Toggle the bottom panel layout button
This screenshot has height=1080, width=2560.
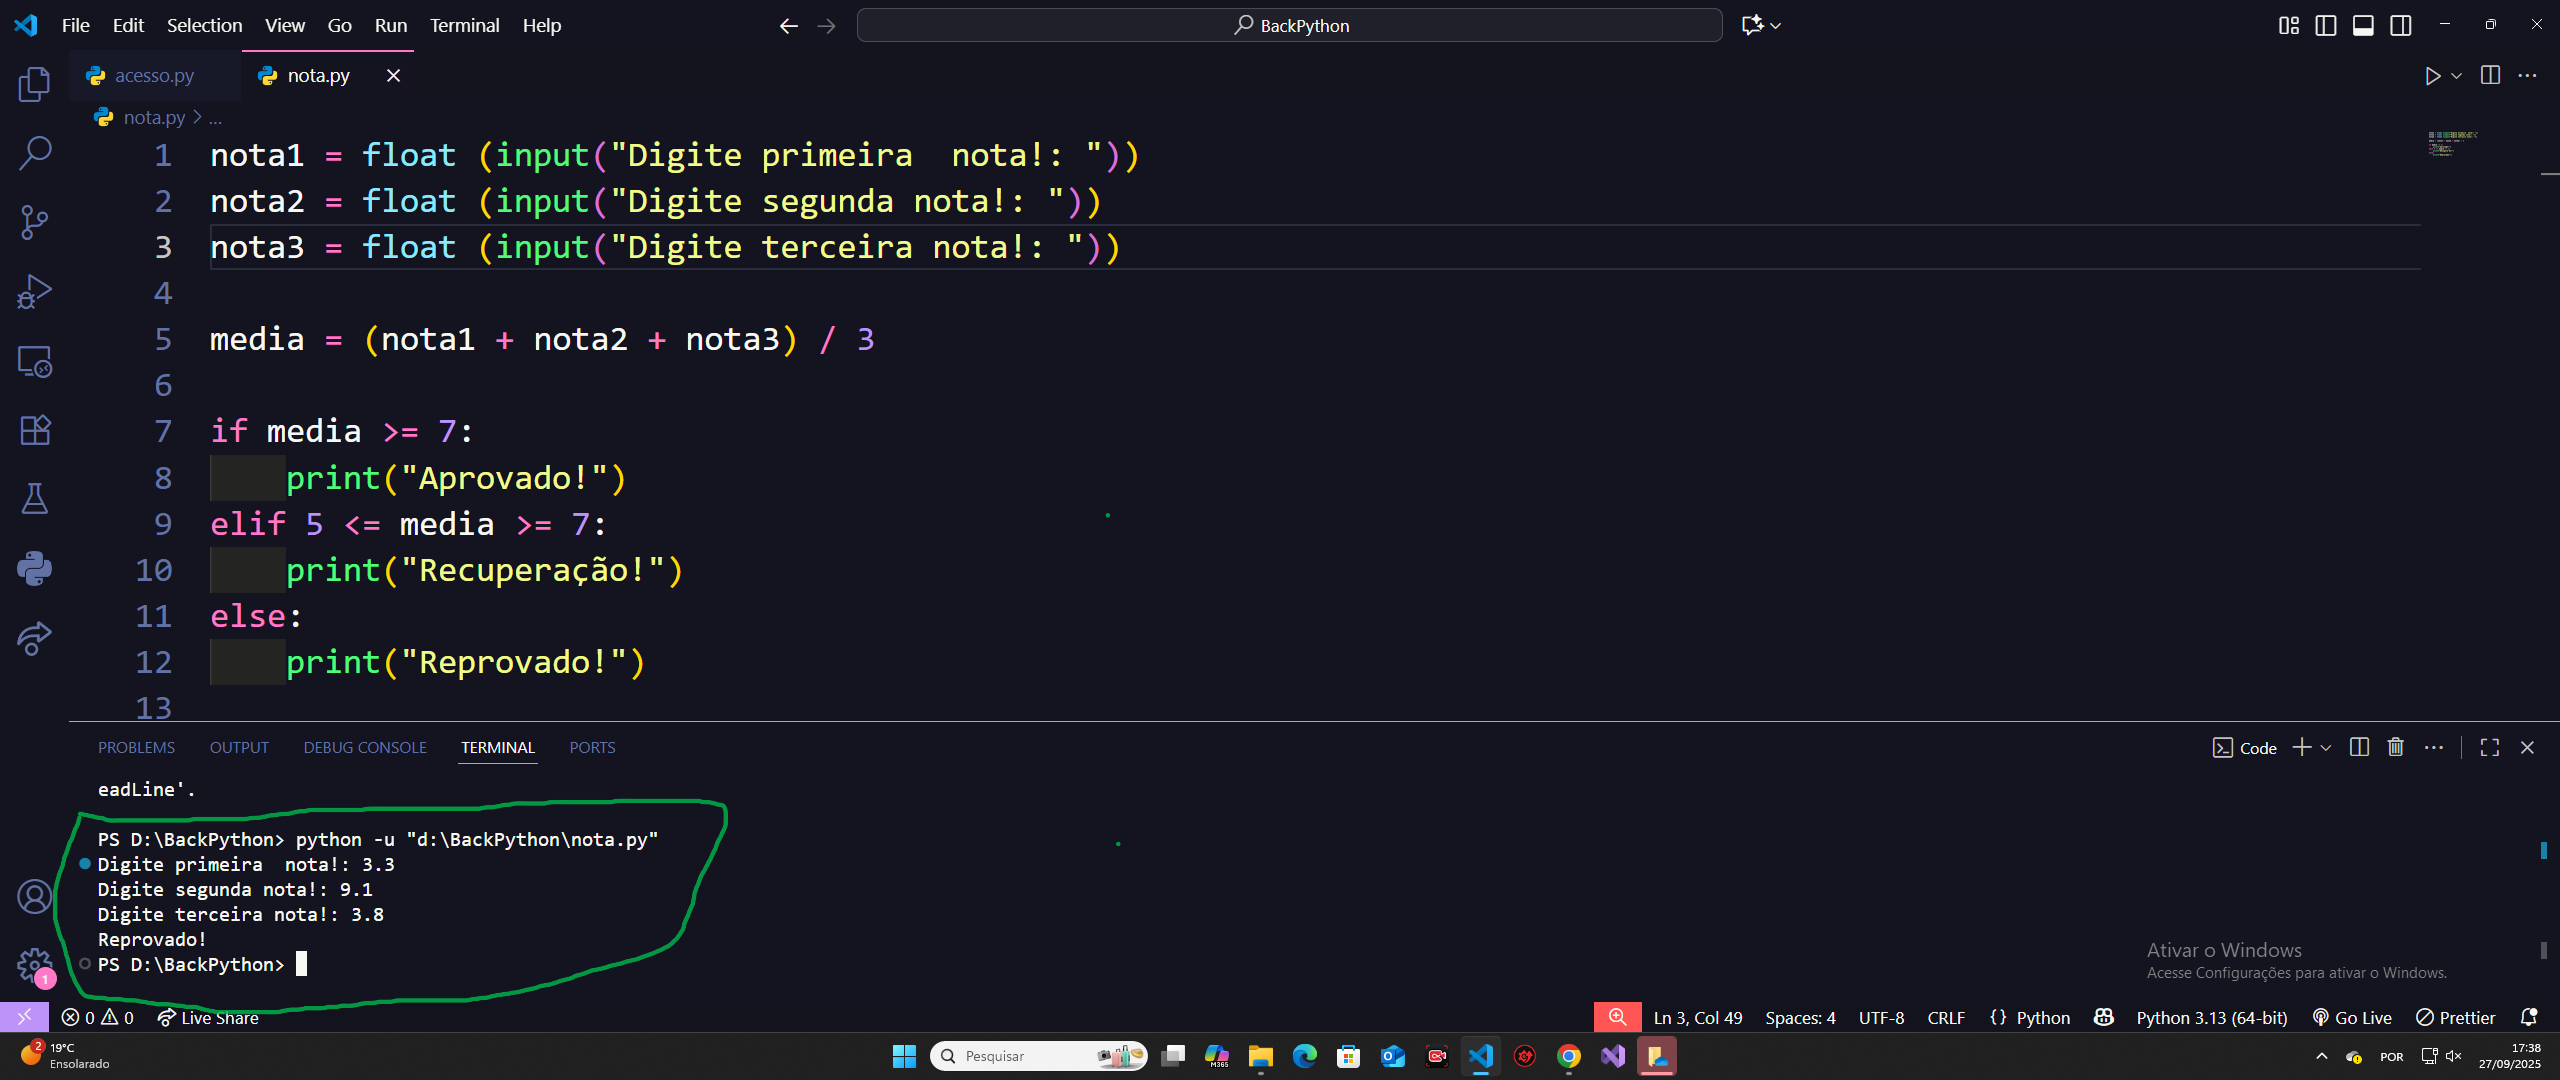click(2363, 25)
